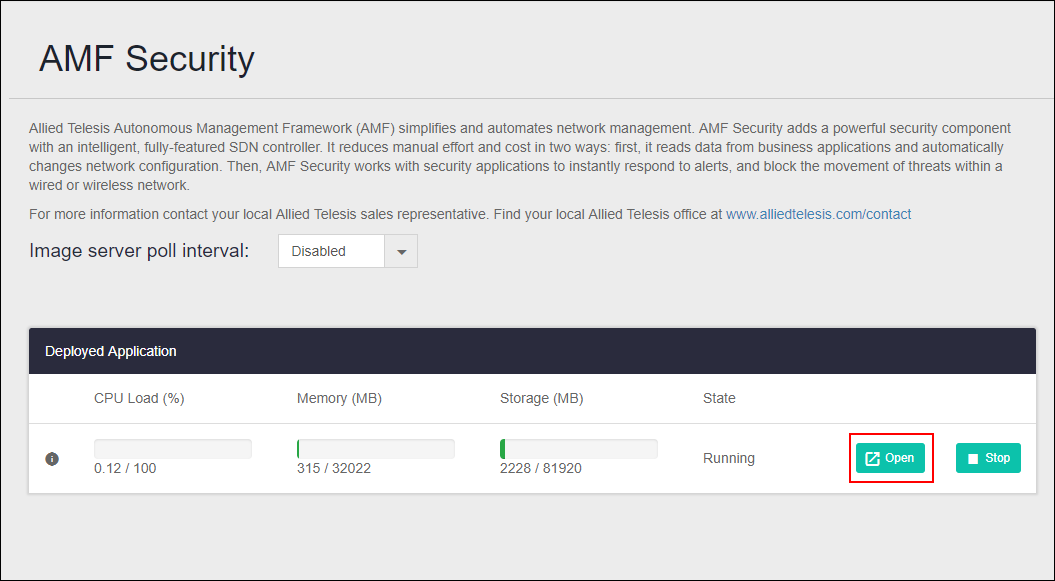The image size is (1055, 581).
Task: Click the Memory usage progress bar
Action: [x=376, y=449]
